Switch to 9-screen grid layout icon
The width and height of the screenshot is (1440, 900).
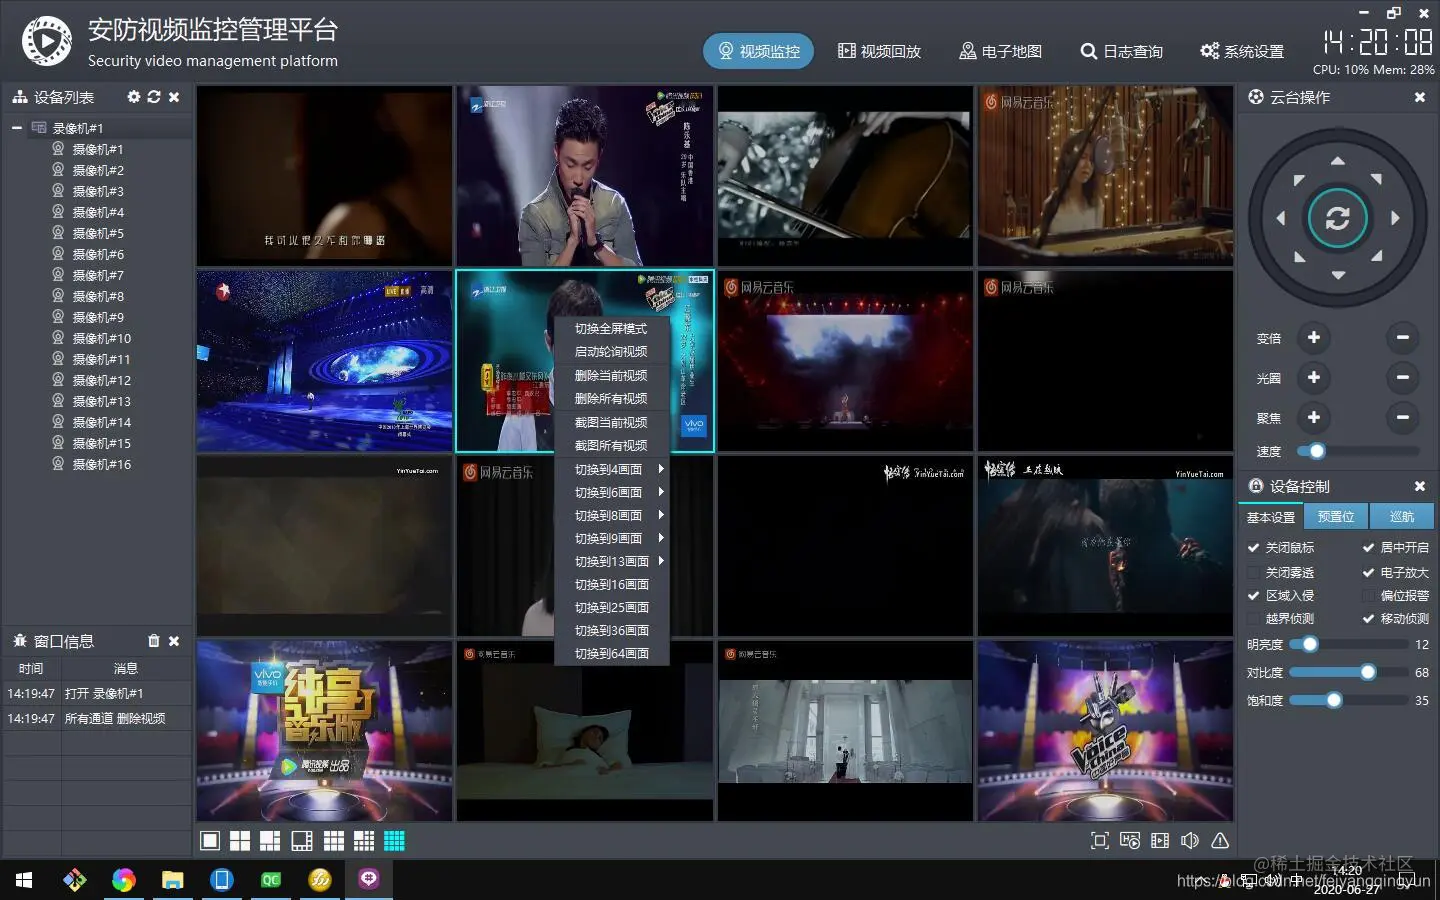334,841
